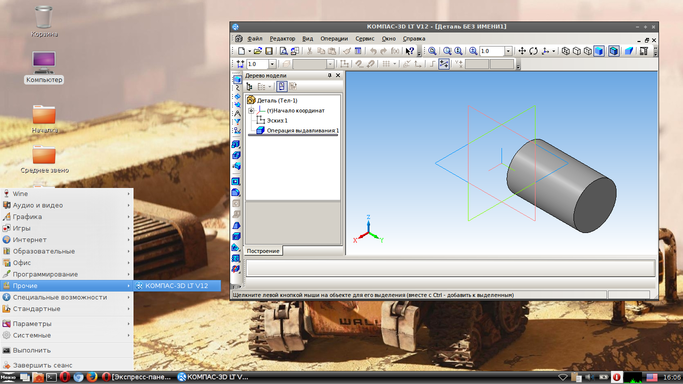683x384 pixels.
Task: Toggle perspective view icon
Action: [x=629, y=51]
